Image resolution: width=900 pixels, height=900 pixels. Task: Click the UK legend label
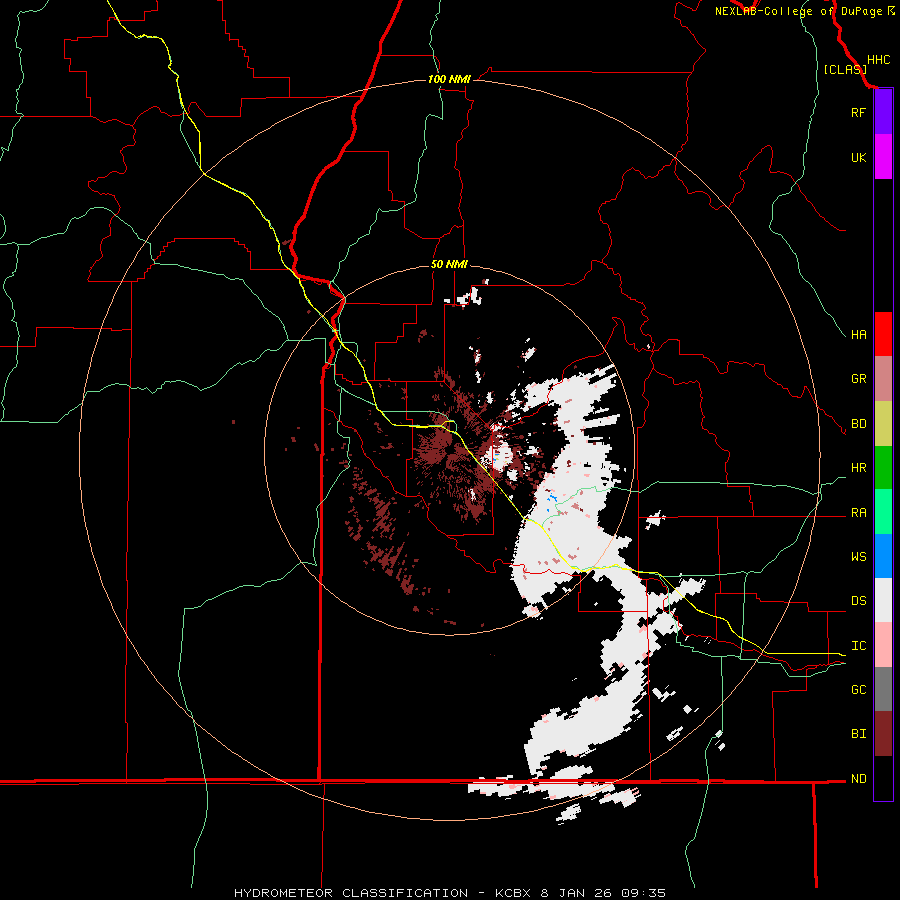[x=858, y=157]
